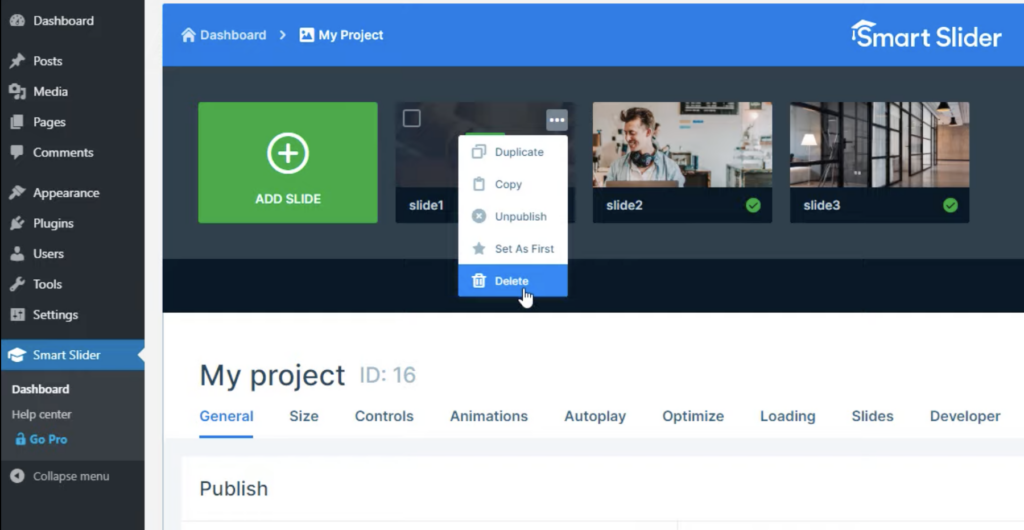
Task: Open the Go Pro link
Action: pyautogui.click(x=48, y=439)
